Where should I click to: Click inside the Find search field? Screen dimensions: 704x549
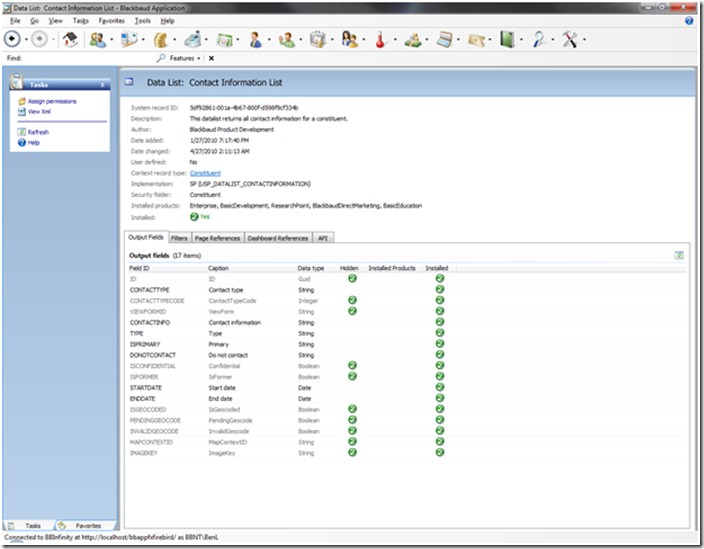pos(88,59)
